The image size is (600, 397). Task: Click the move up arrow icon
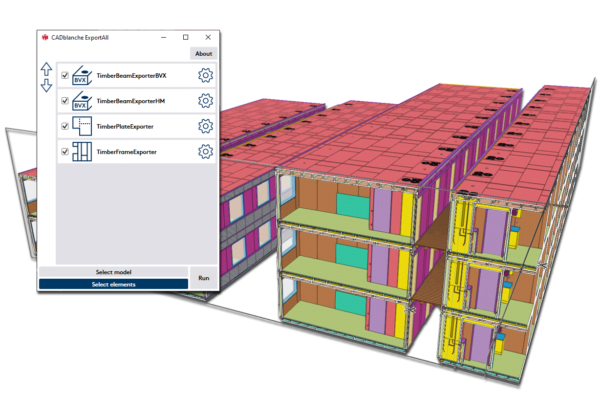pos(46,69)
